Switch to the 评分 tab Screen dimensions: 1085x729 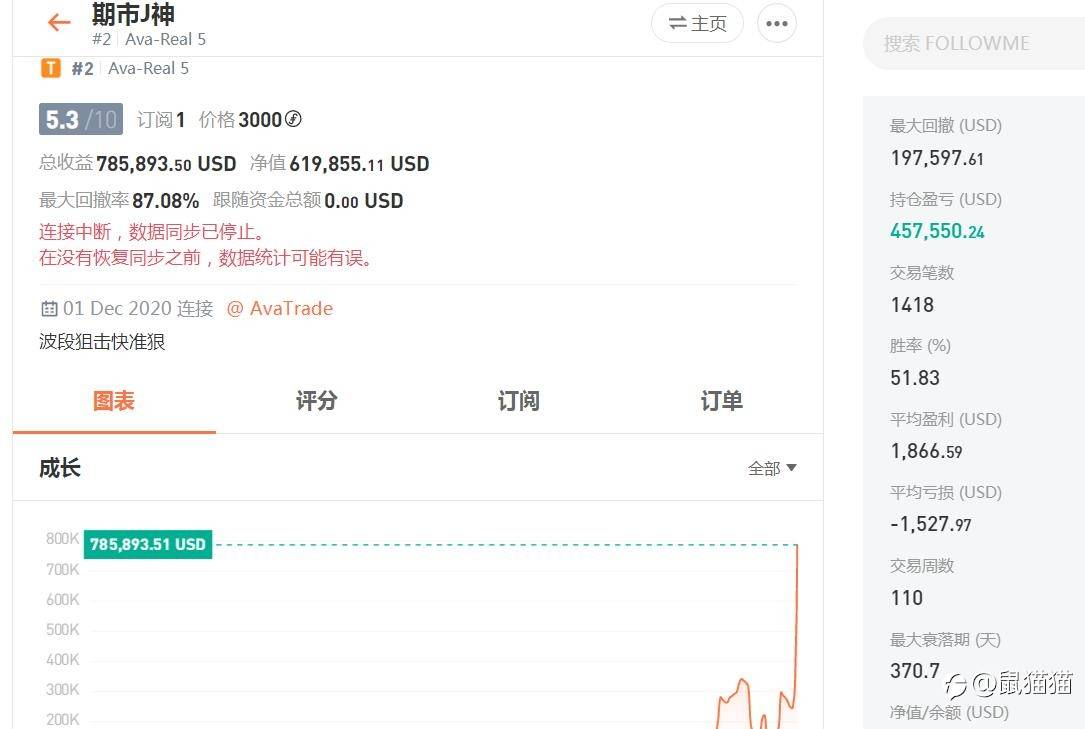click(317, 400)
